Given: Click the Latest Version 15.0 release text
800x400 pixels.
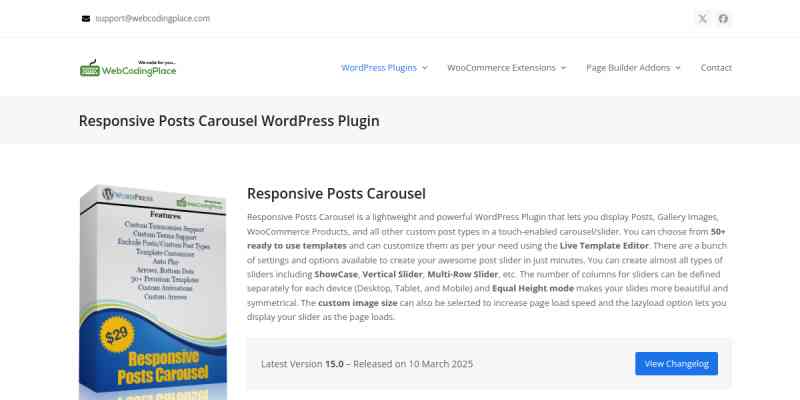Looking at the screenshot, I should click(367, 364).
